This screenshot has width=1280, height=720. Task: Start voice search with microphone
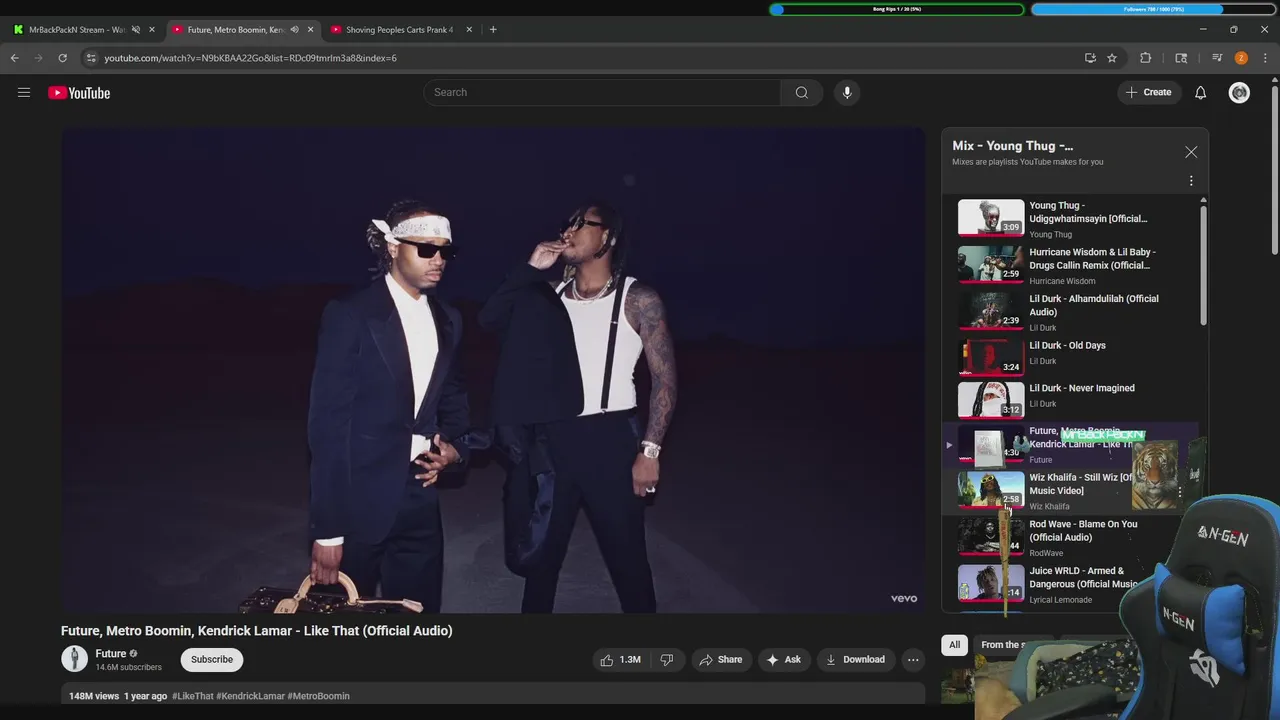coord(847,92)
